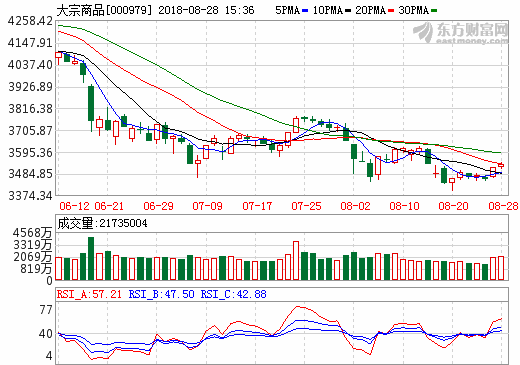
Task: Select the 06-12 date label
Action: pyautogui.click(x=74, y=206)
